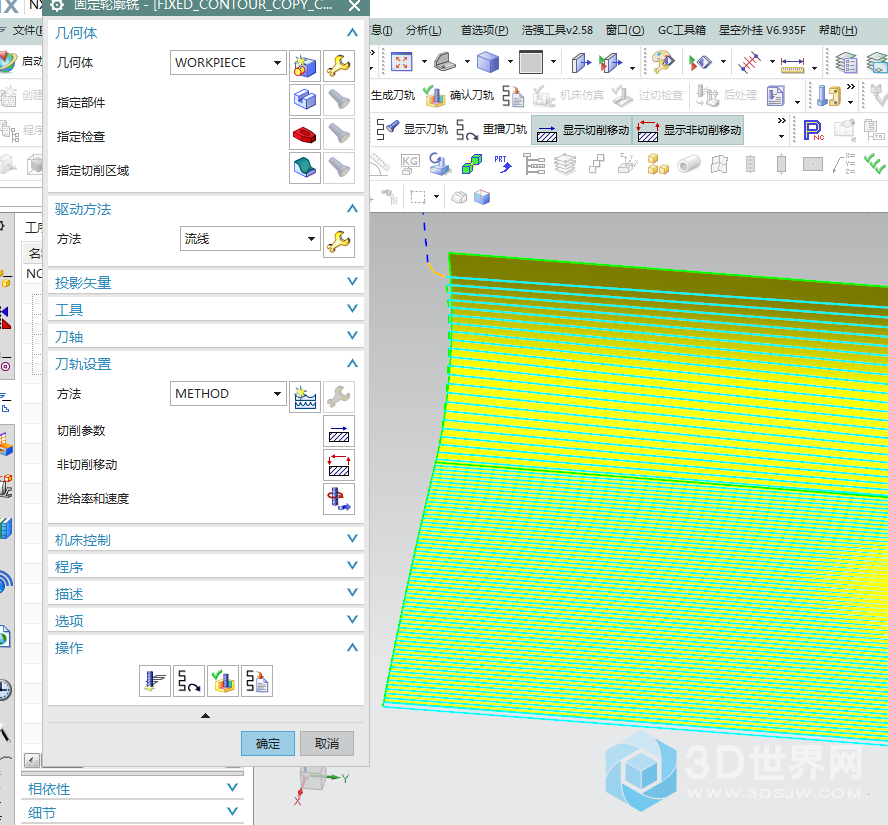888x825 pixels.
Task: Open toolbar overflow chevron near PNC
Action: (x=782, y=121)
